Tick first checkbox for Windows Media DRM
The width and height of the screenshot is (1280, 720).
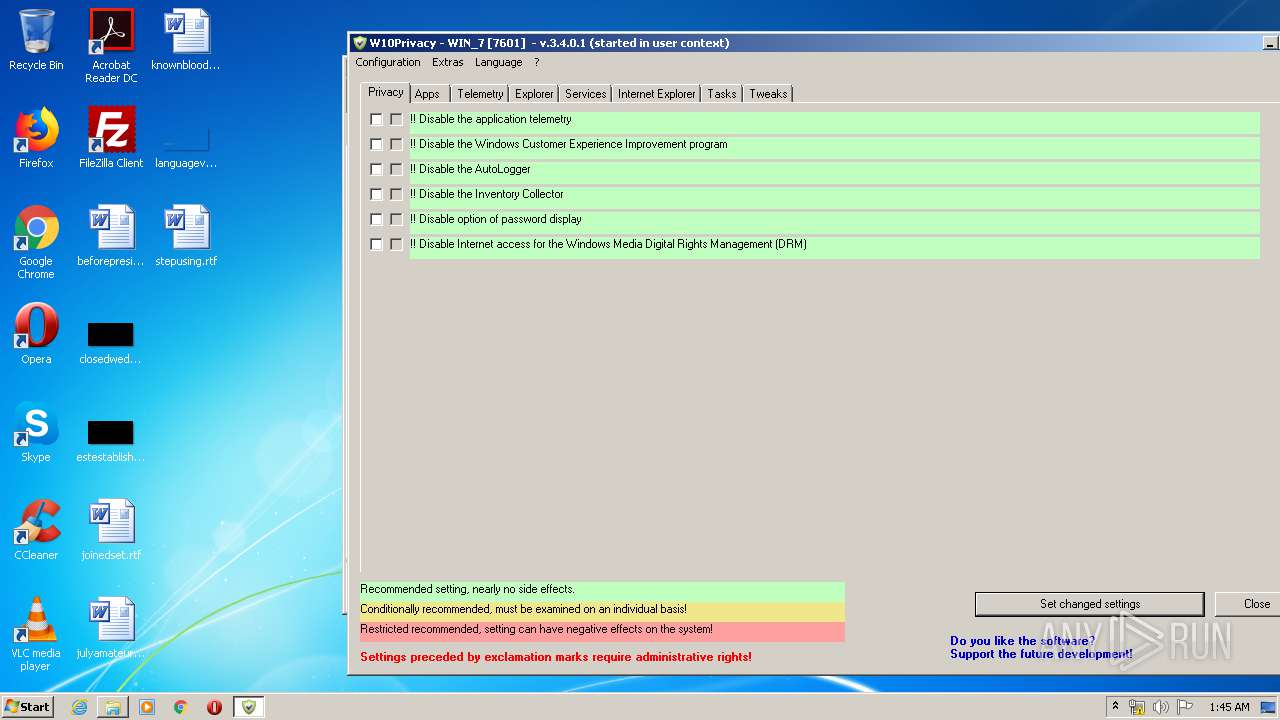click(376, 244)
